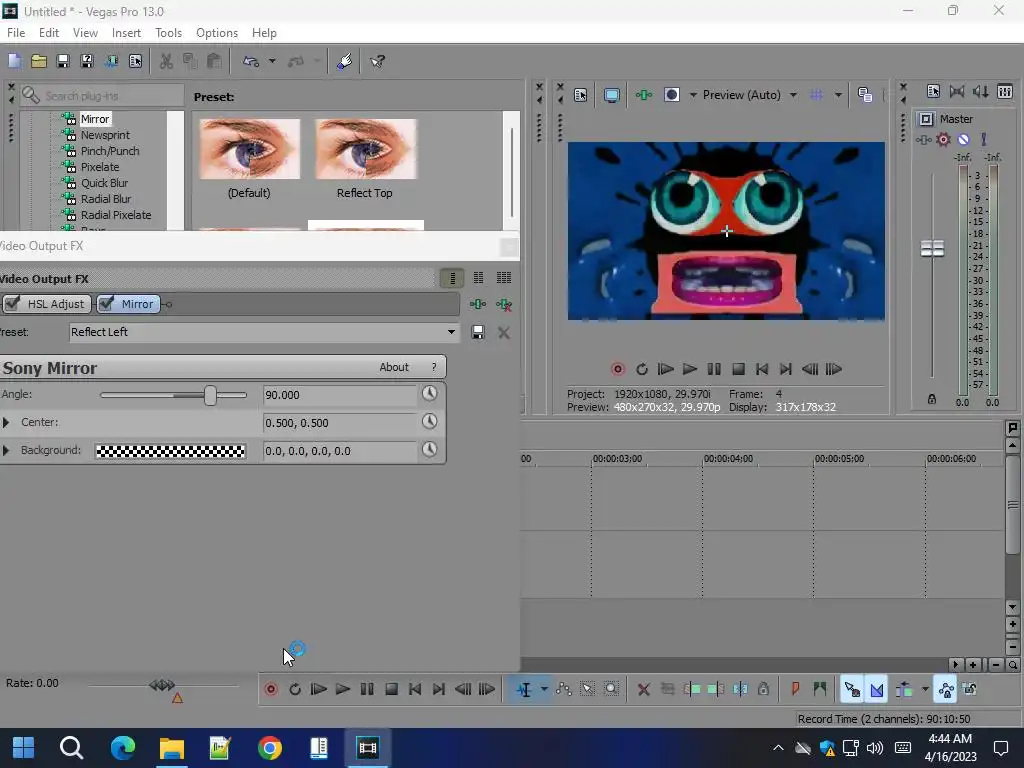1024x768 pixels.
Task: Toggle Loop Playback in the main transport
Action: tap(295, 689)
